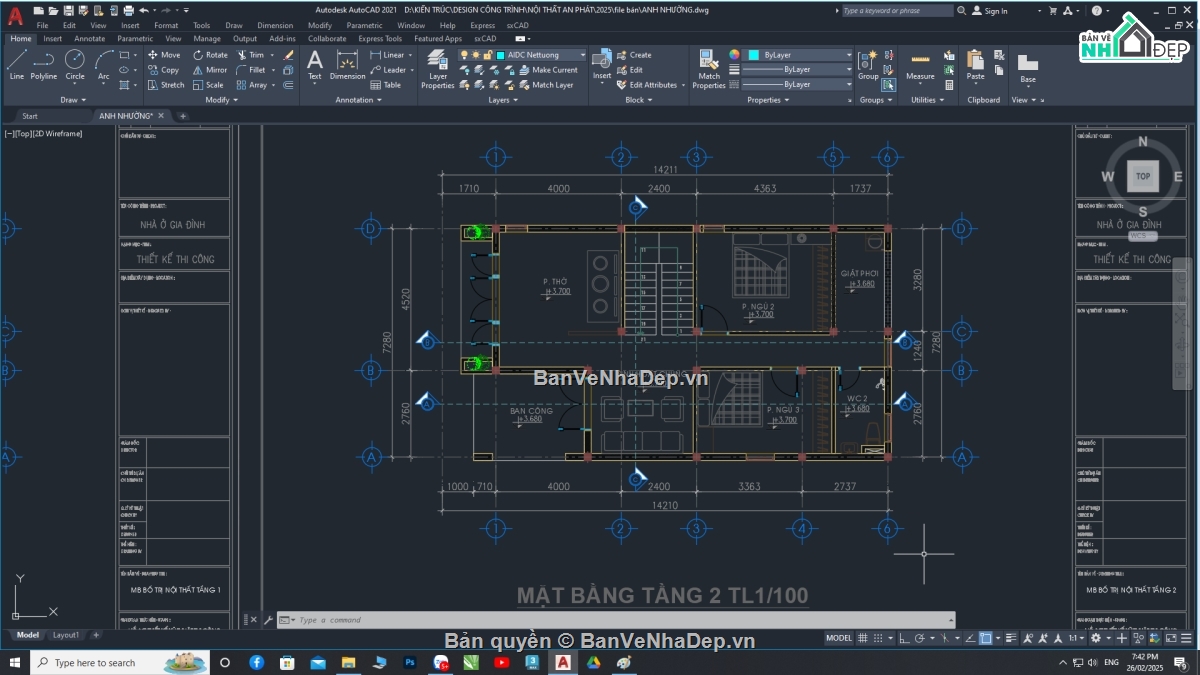Image resolution: width=1200 pixels, height=675 pixels.
Task: Select the Move tool in Modify panel
Action: coord(166,55)
